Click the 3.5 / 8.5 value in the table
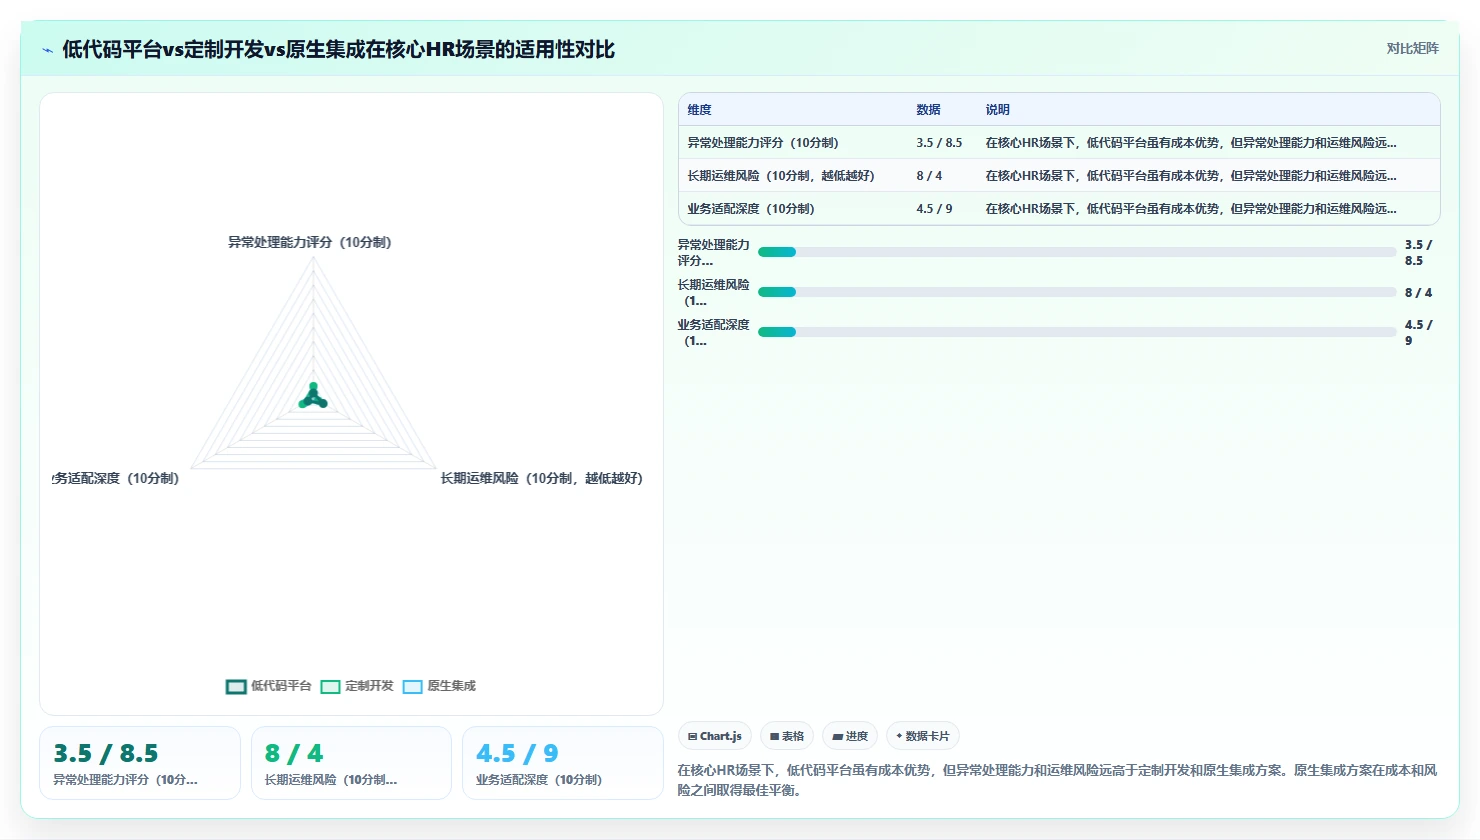1480x840 pixels. point(939,143)
